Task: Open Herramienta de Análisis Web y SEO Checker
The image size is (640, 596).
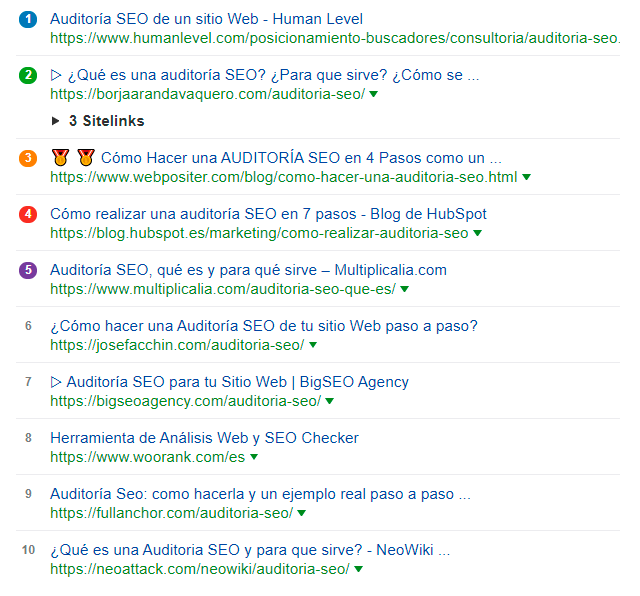Action: [x=204, y=438]
